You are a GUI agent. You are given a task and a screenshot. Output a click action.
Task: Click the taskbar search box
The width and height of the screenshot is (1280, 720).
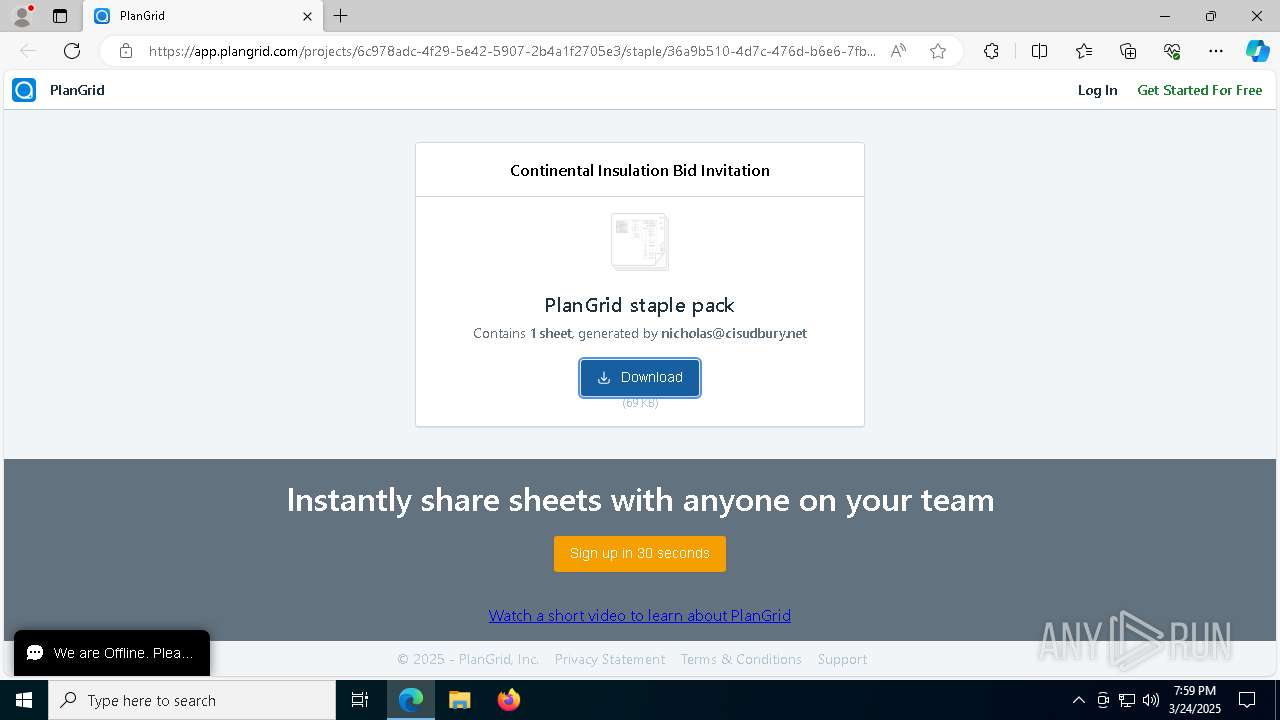point(192,700)
